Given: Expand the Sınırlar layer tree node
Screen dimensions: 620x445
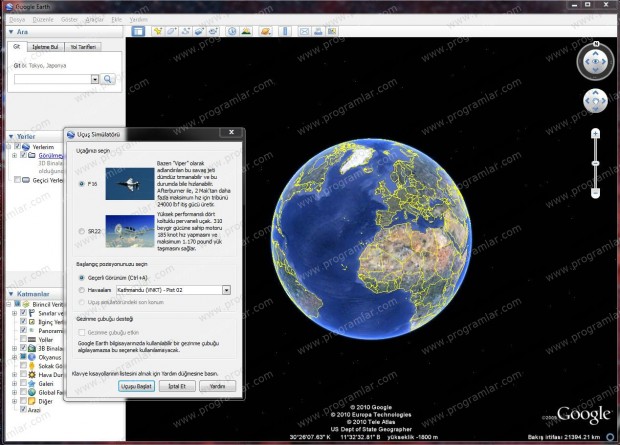Looking at the screenshot, I should (x=15, y=313).
